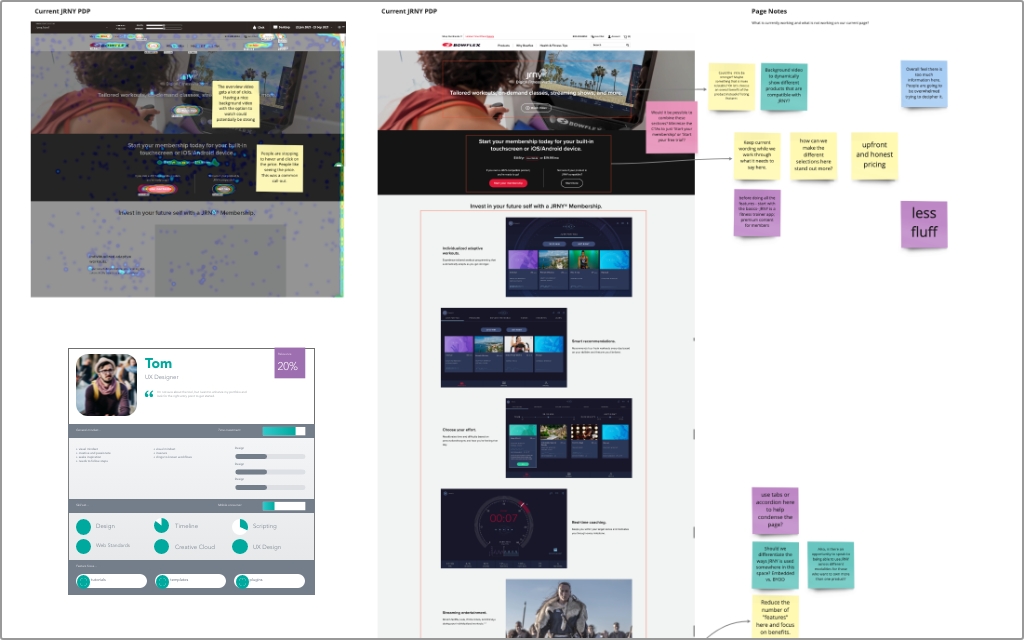Image resolution: width=1024 pixels, height=640 pixels.
Task: Click the heatmap screenshot of the JRNY page
Action: (187, 159)
